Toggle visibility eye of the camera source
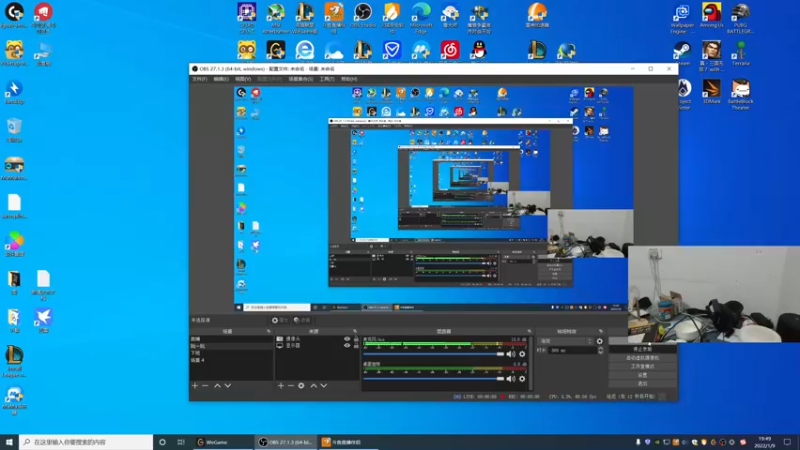Viewport: 800px width, 450px height. pyautogui.click(x=347, y=339)
